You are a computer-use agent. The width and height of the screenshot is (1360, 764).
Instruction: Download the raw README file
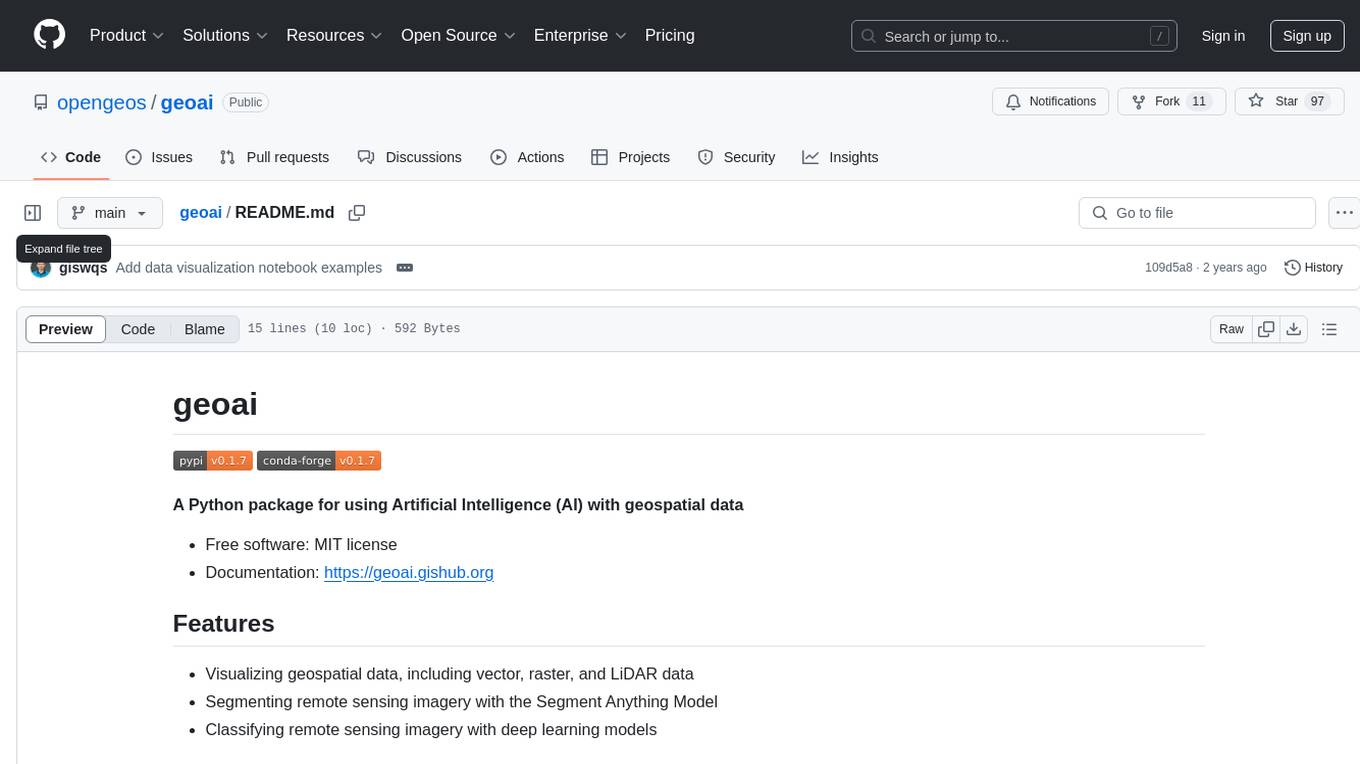(x=1293, y=329)
